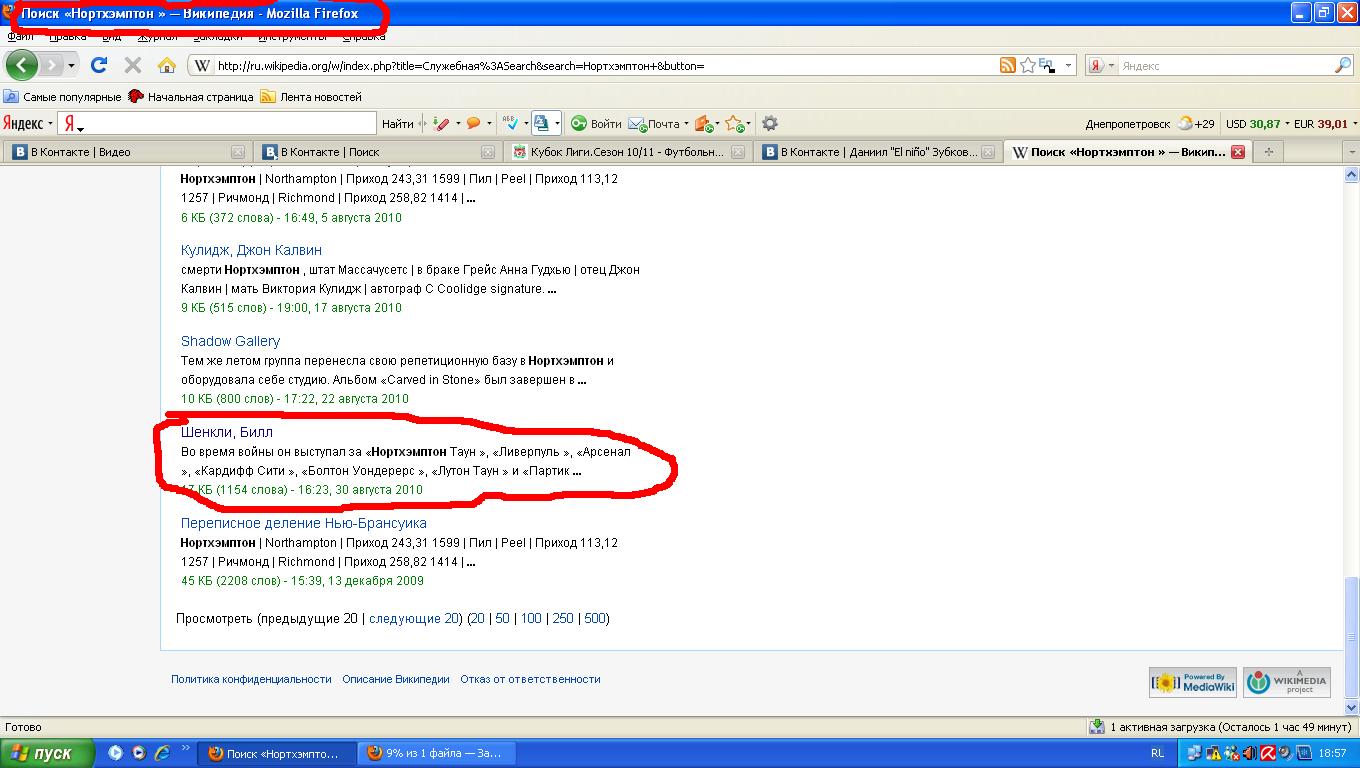Choose search engine via Yandex icon dropdown

1101,66
